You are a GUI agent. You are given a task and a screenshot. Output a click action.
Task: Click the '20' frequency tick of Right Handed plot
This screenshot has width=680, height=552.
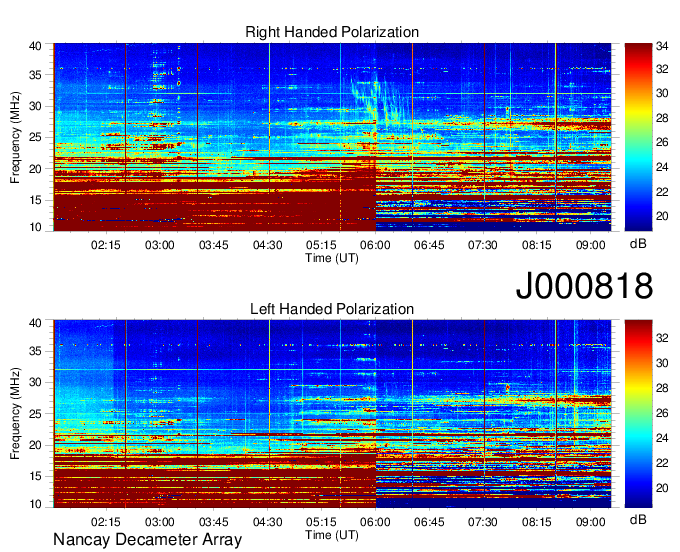(x=35, y=169)
